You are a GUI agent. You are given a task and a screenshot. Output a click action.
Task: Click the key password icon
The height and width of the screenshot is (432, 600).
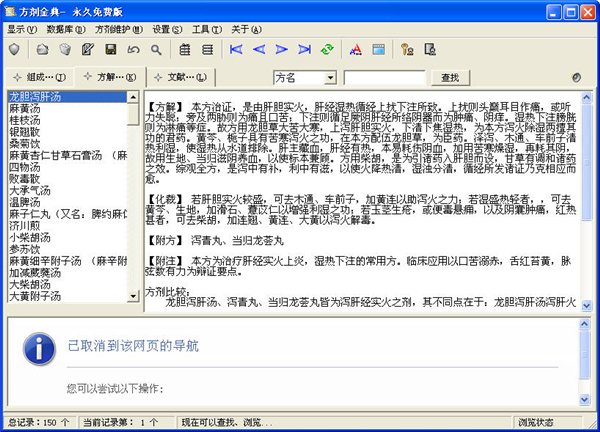407,49
